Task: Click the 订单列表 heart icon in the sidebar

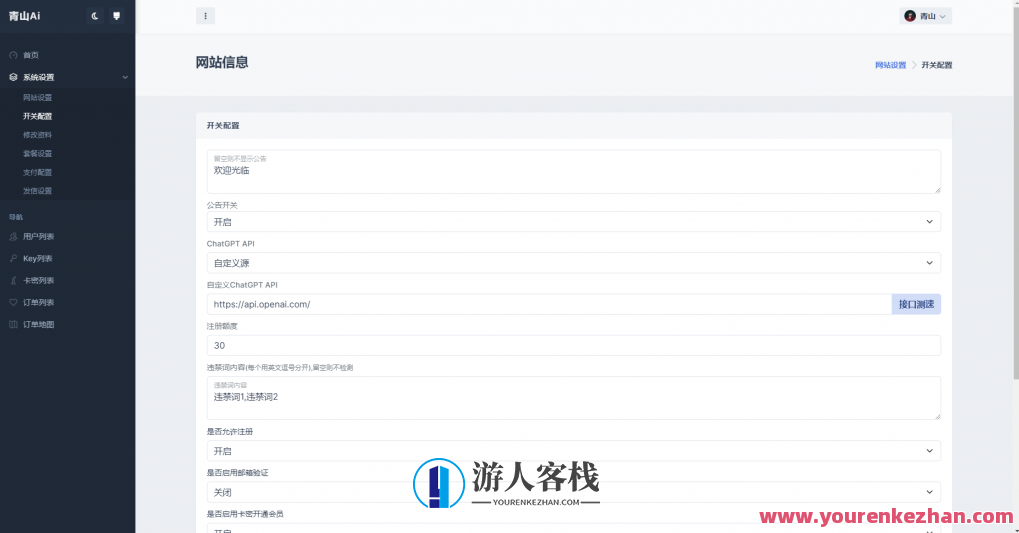Action: pyautogui.click(x=13, y=302)
